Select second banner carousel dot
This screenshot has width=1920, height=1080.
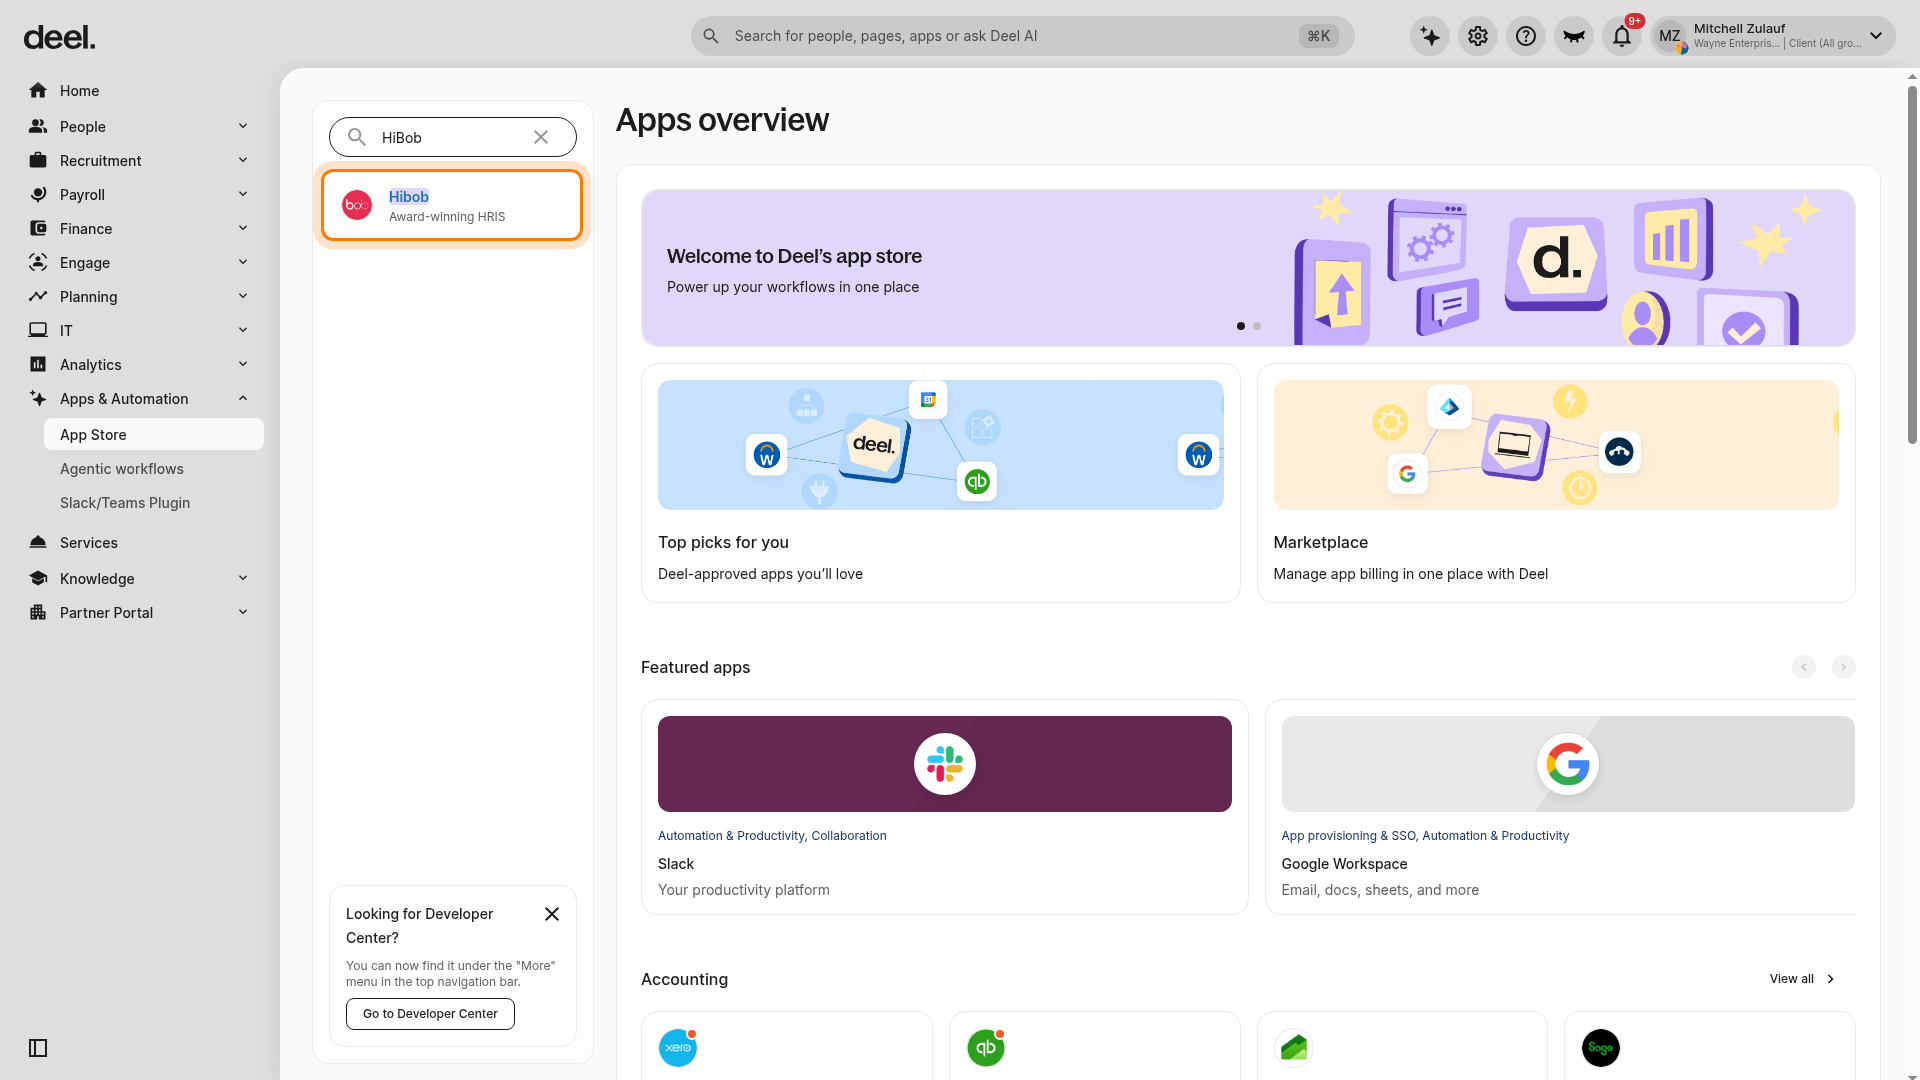[1257, 326]
